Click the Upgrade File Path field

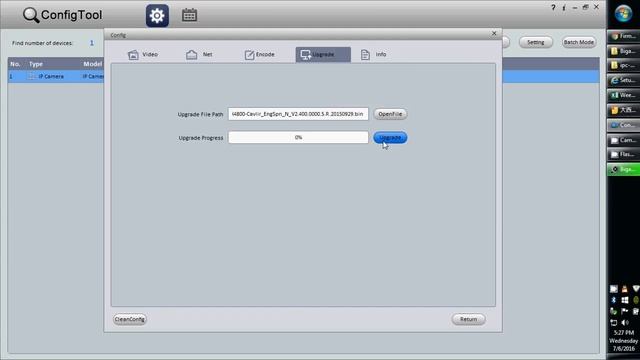coord(298,114)
